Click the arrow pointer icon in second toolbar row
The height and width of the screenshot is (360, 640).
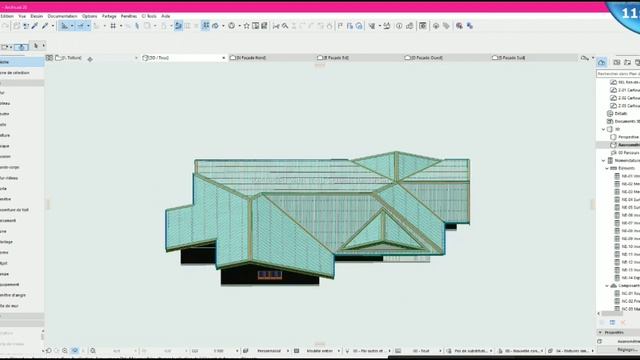[36, 46]
